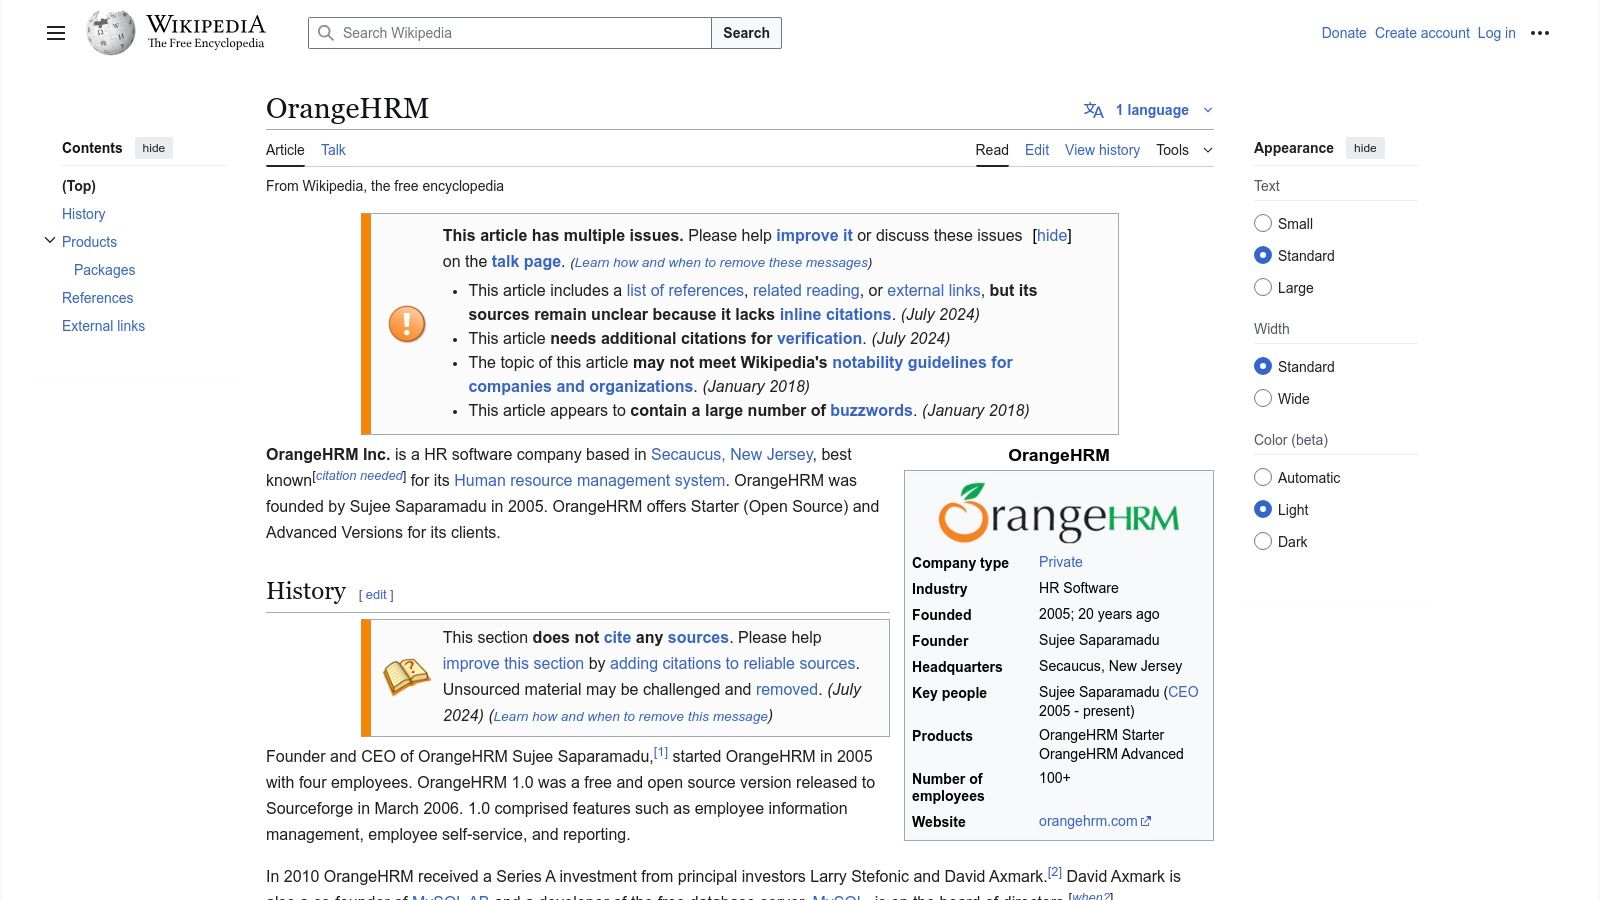Open the Edit tab
1600x900 pixels.
pos(1037,150)
